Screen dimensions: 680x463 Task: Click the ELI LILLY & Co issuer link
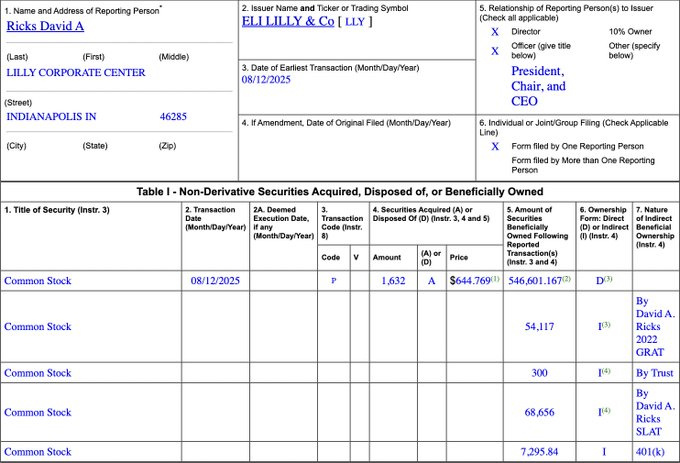coord(288,21)
